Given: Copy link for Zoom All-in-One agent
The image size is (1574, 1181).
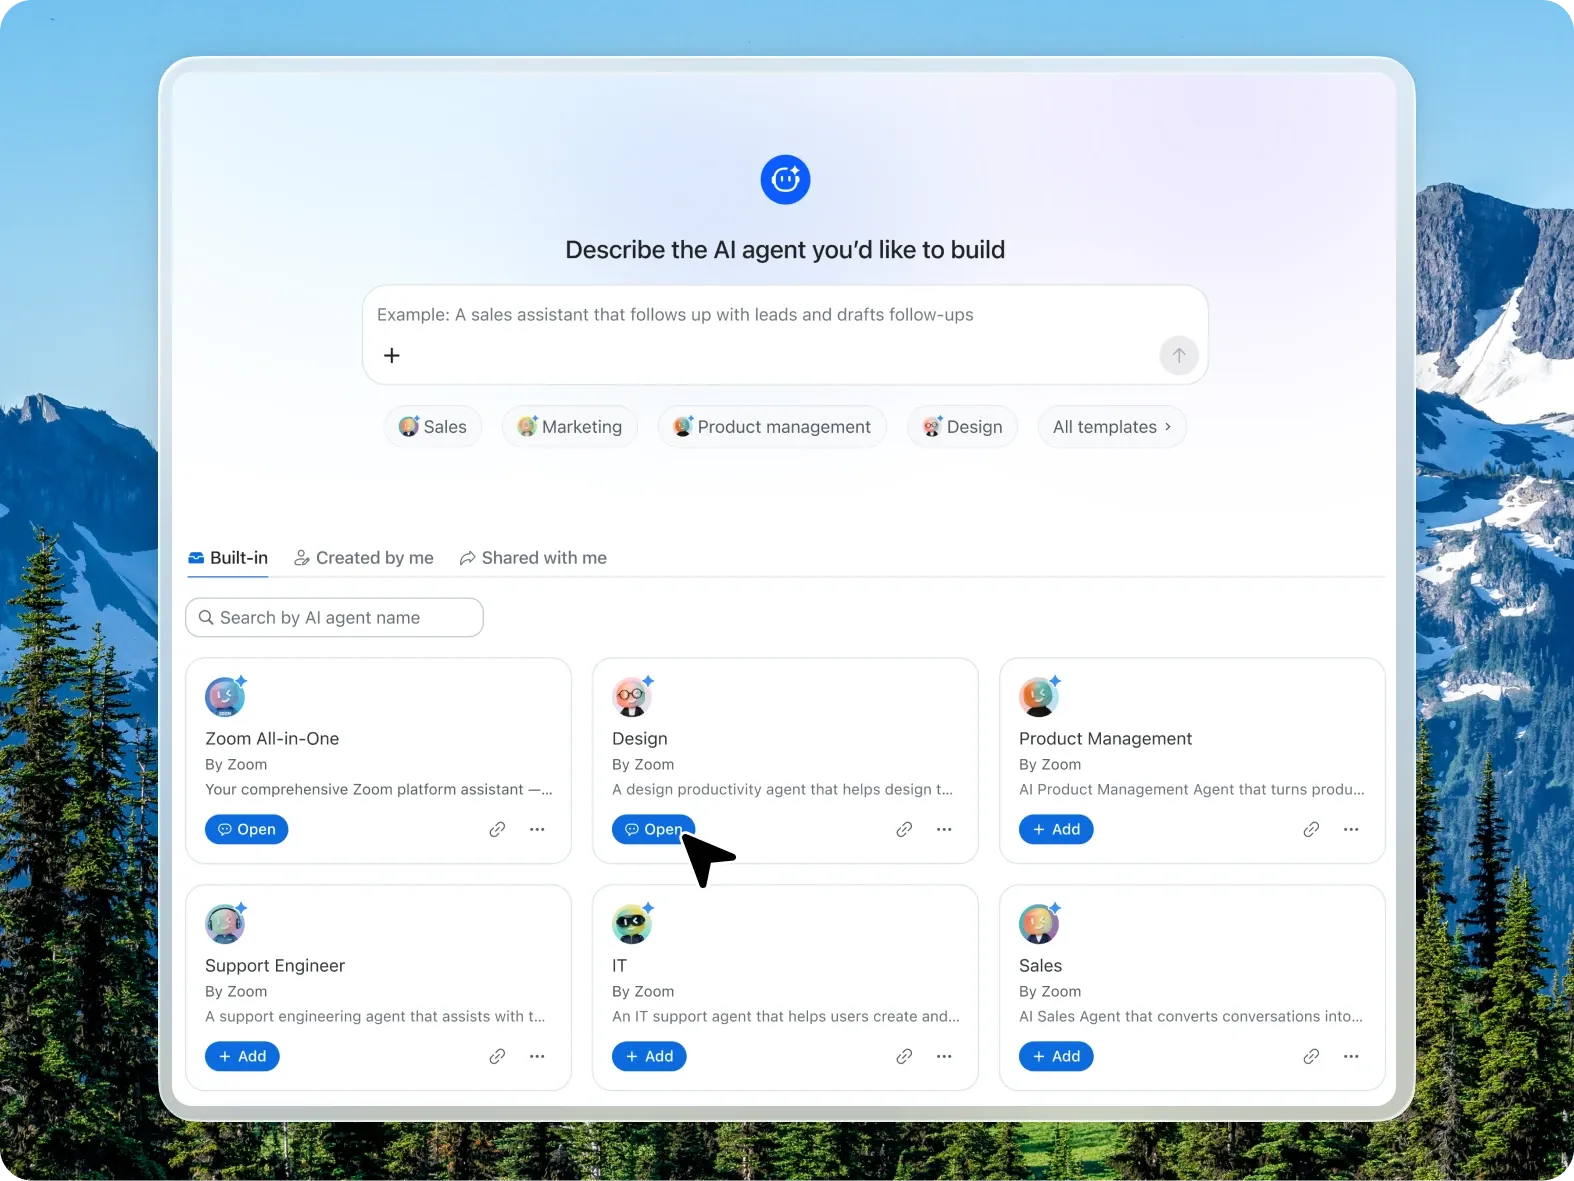Looking at the screenshot, I should point(497,829).
